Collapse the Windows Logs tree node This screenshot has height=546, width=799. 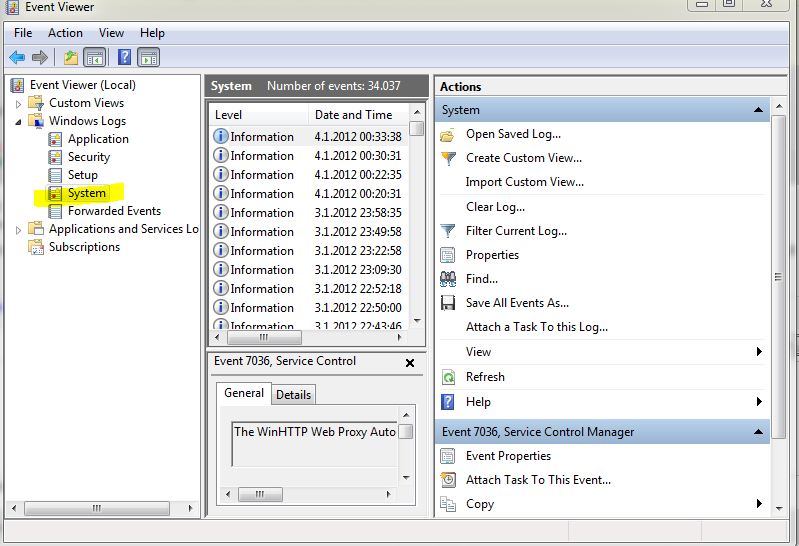pyautogui.click(x=18, y=121)
